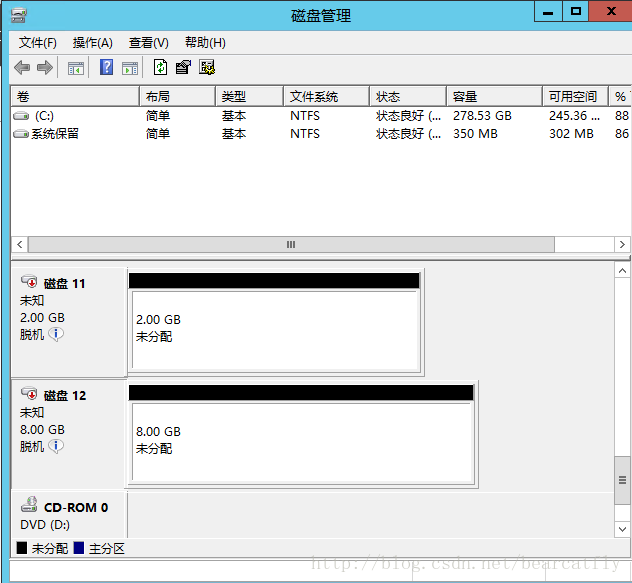
Task: Click the horizontal scrollbar right arrow
Action: (x=622, y=245)
